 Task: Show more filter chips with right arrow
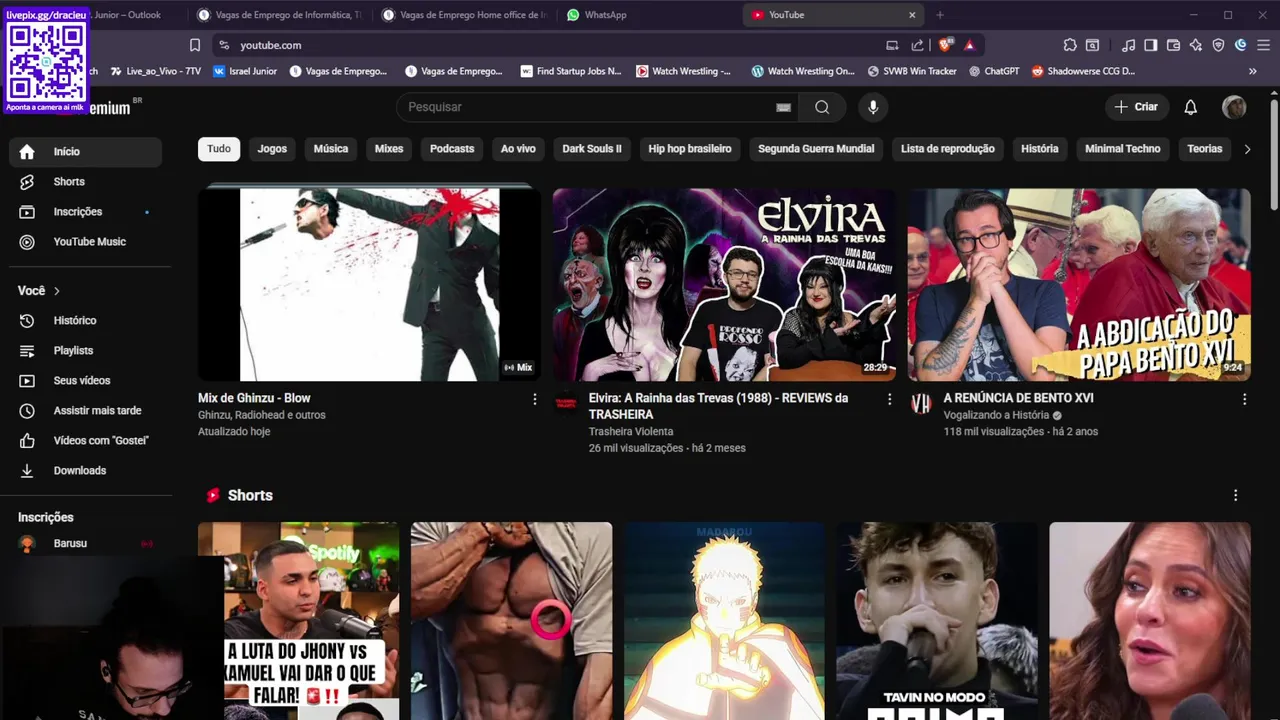[x=1247, y=149]
